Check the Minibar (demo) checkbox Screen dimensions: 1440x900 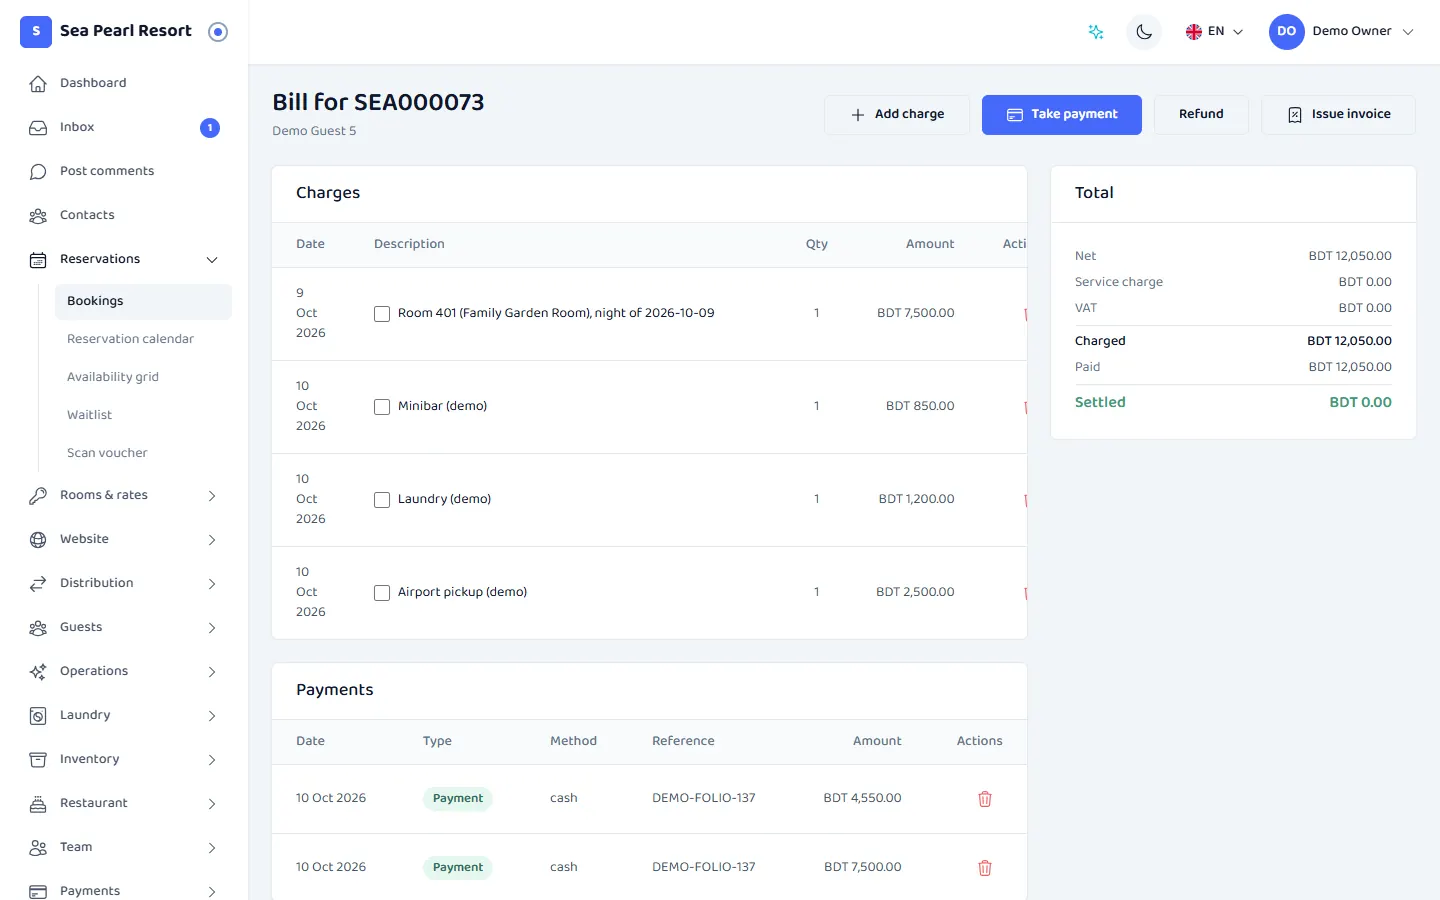tap(382, 407)
